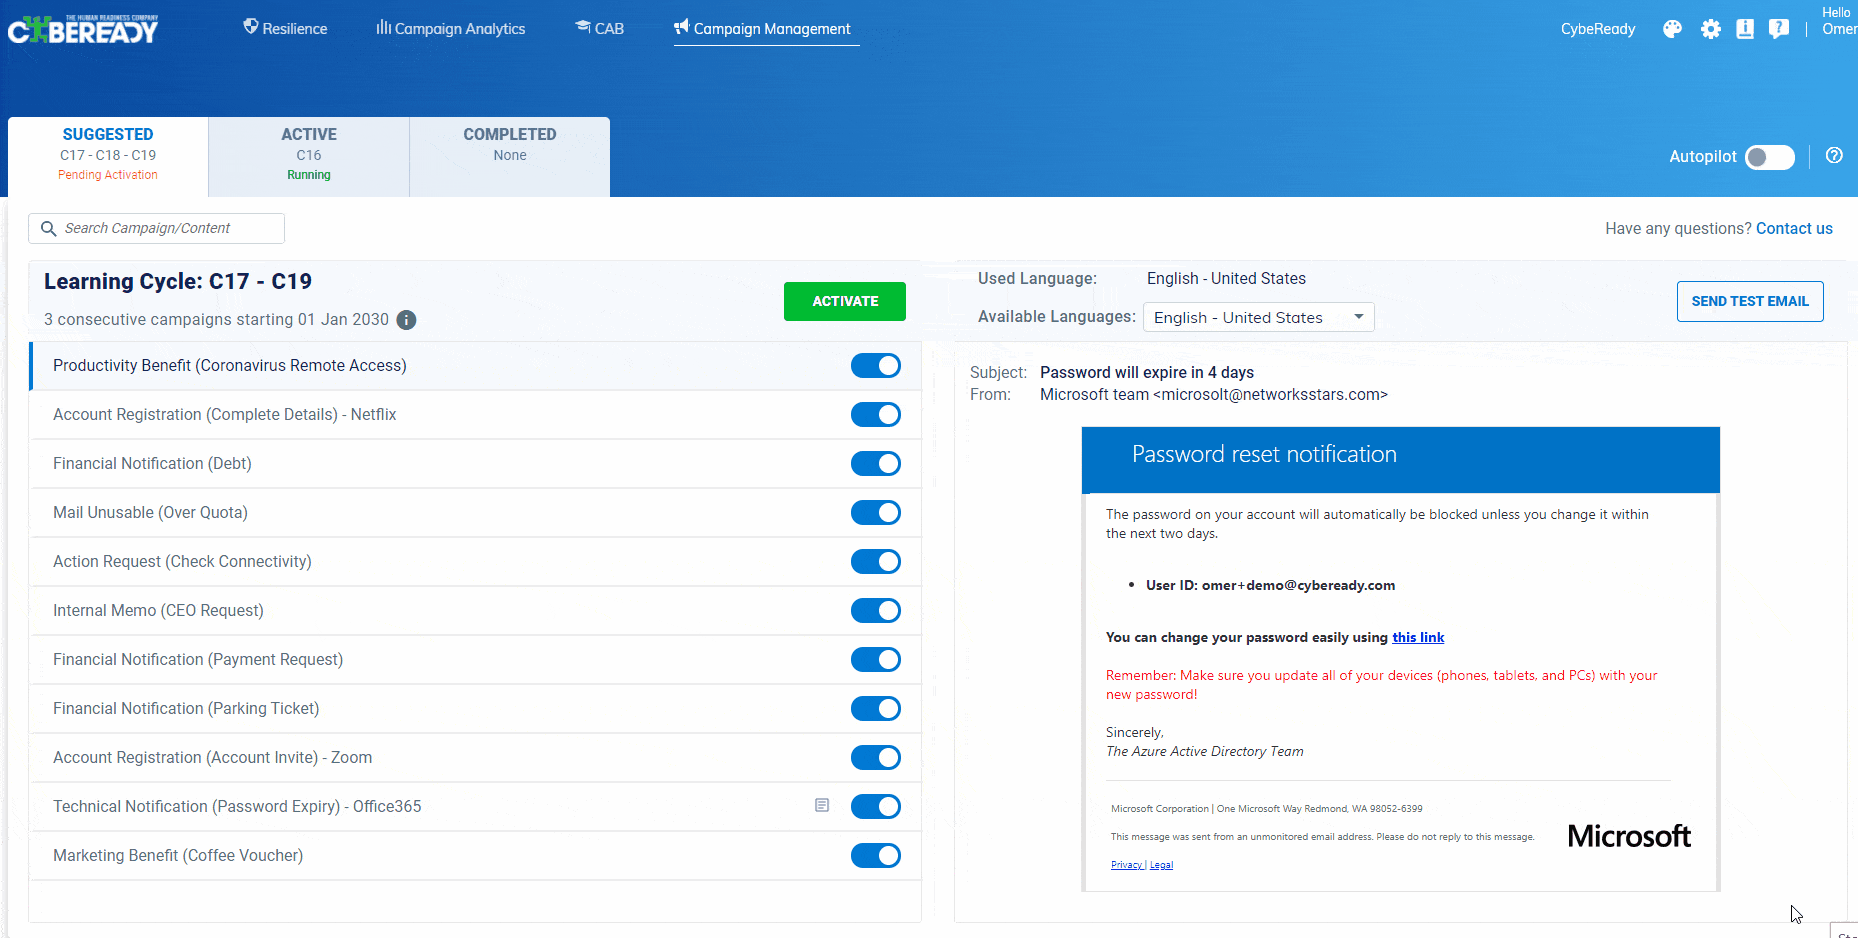The width and height of the screenshot is (1858, 938).
Task: Click the info icon beside the start date
Action: [x=406, y=320]
